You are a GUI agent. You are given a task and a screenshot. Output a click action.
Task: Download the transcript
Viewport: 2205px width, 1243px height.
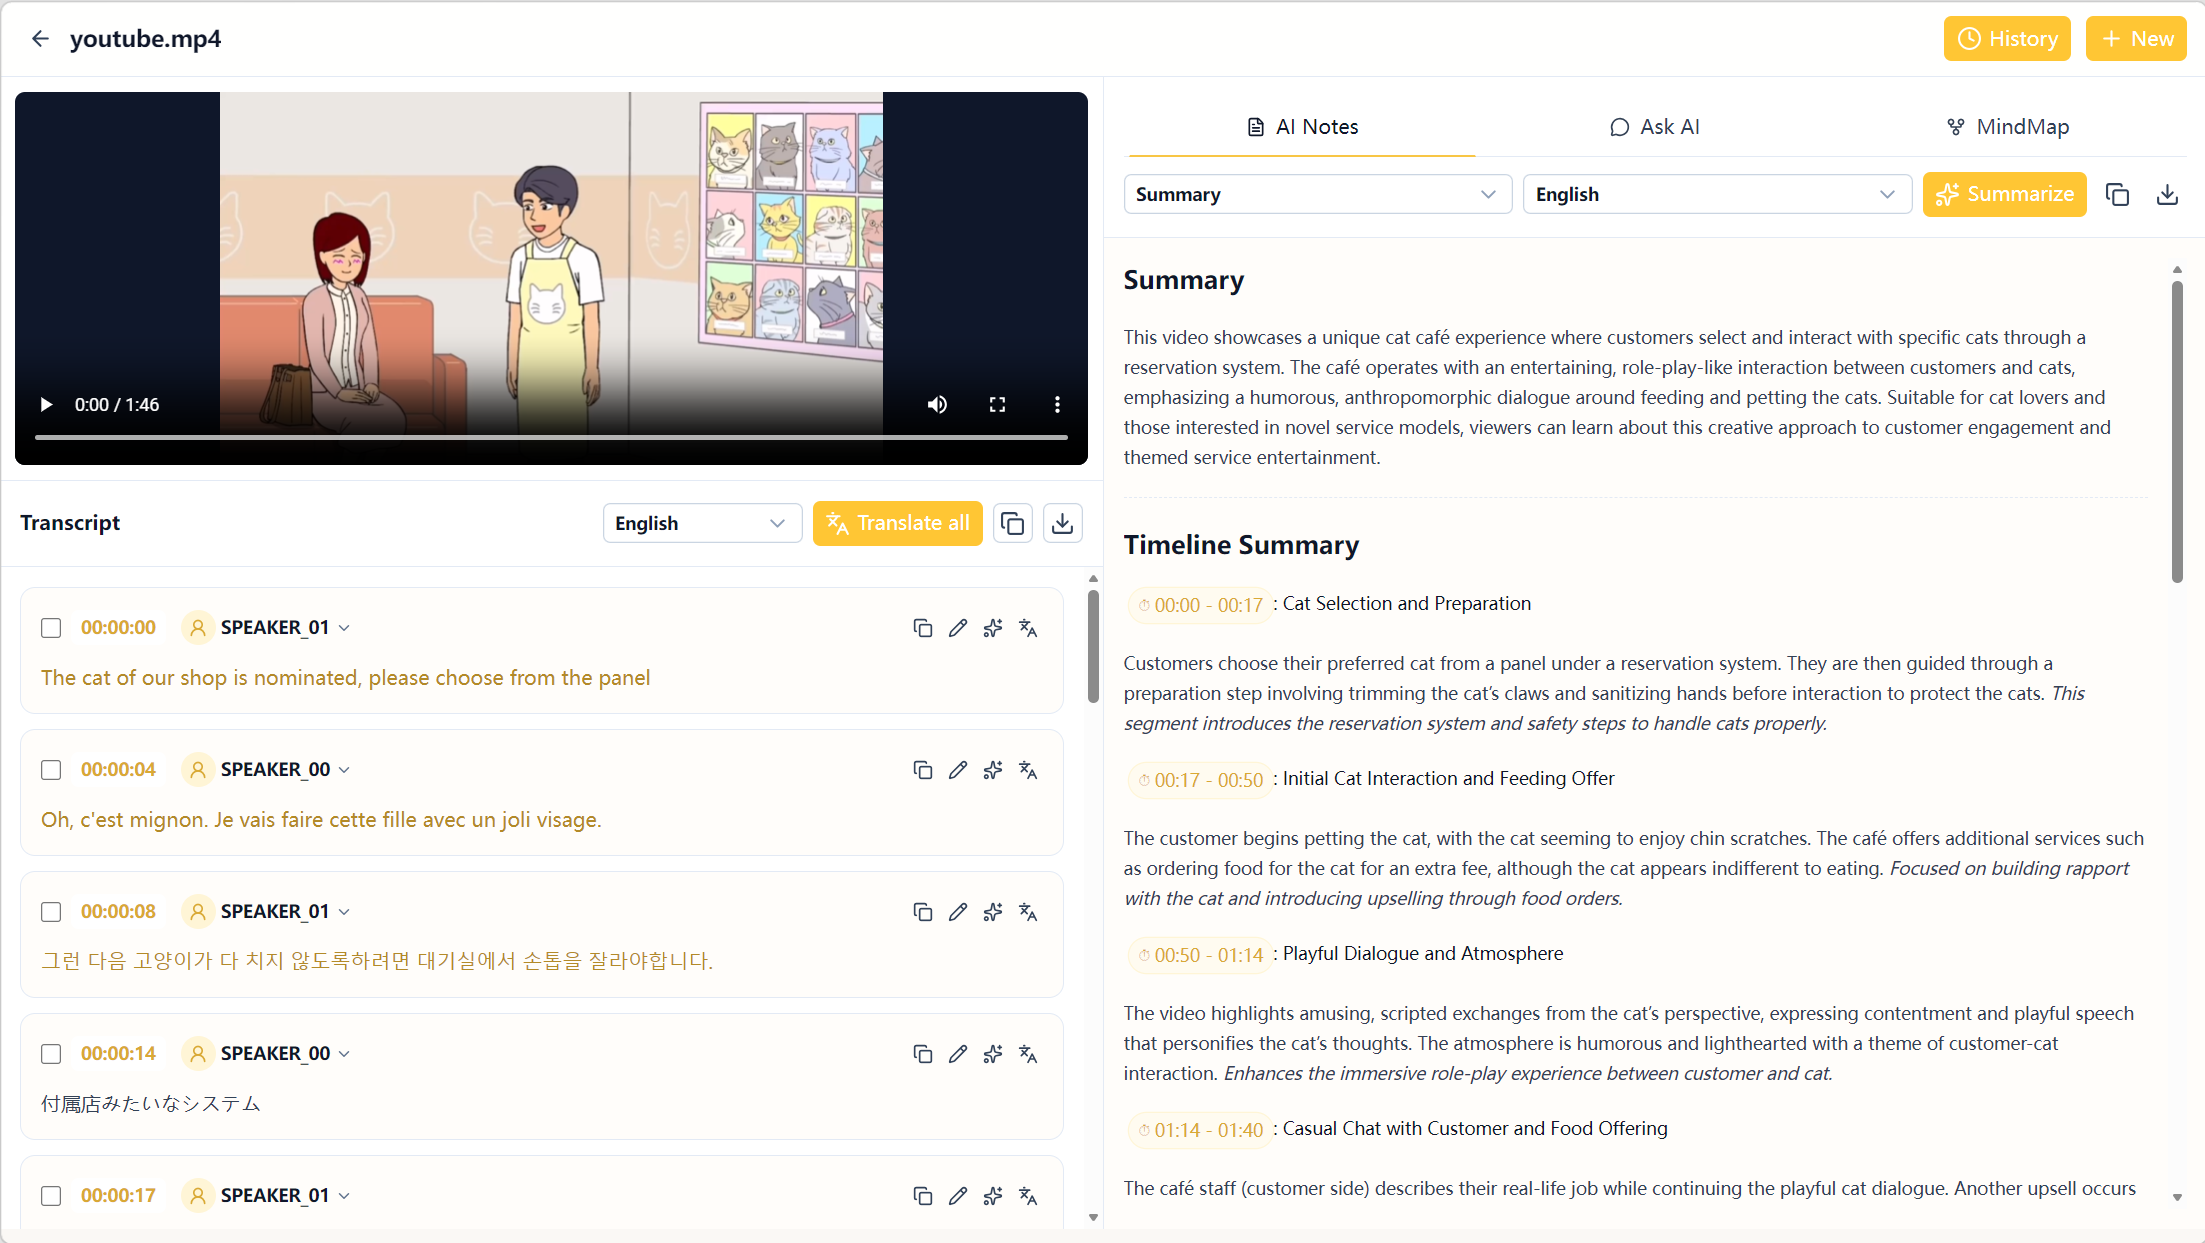coord(1063,523)
